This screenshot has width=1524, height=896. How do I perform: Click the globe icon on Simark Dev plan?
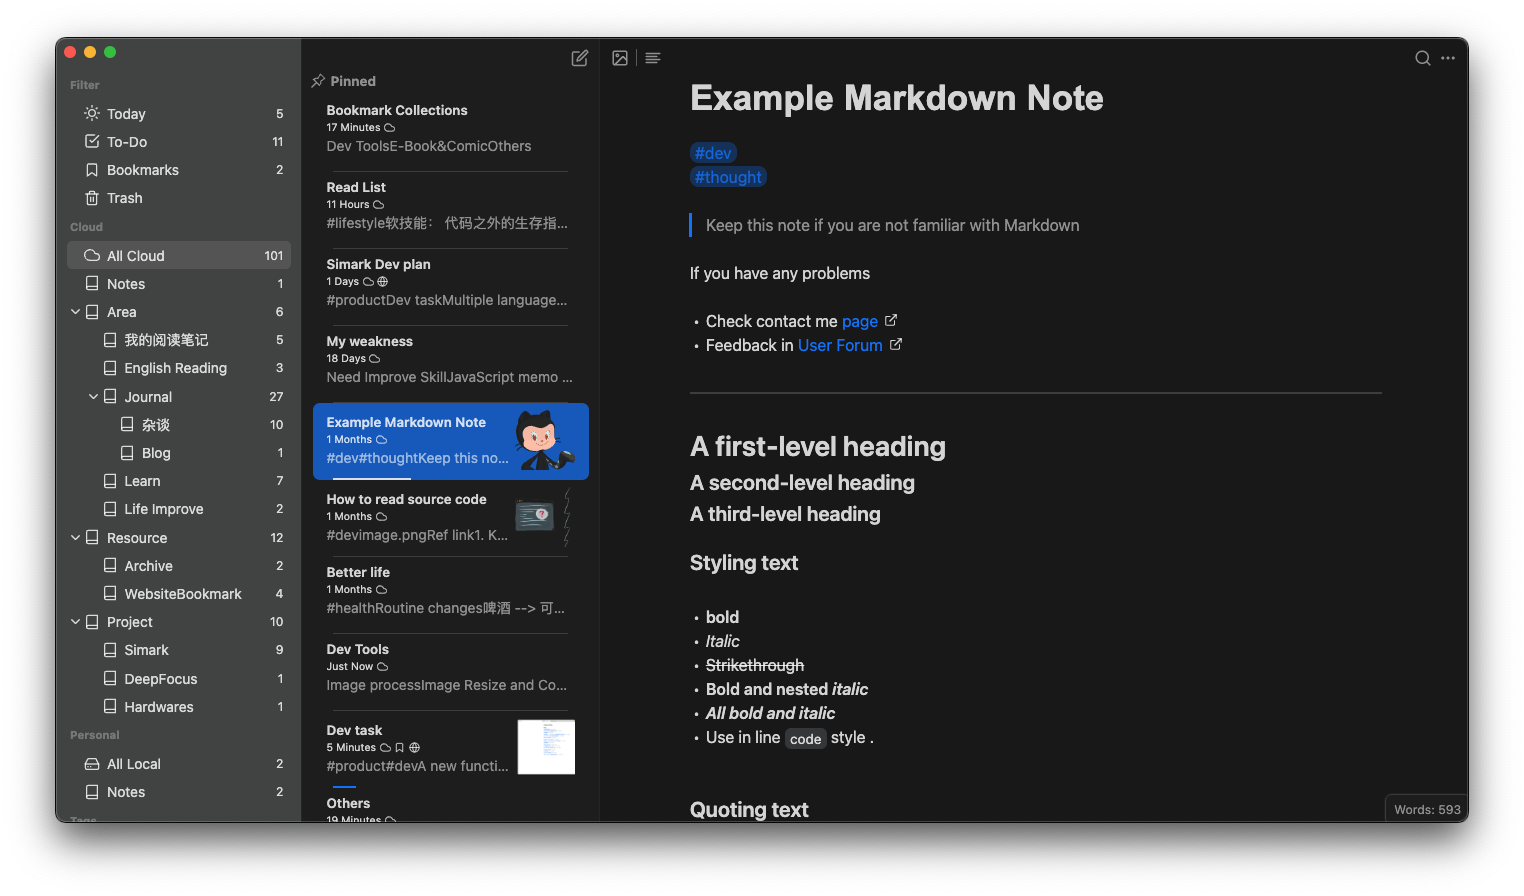(x=383, y=282)
